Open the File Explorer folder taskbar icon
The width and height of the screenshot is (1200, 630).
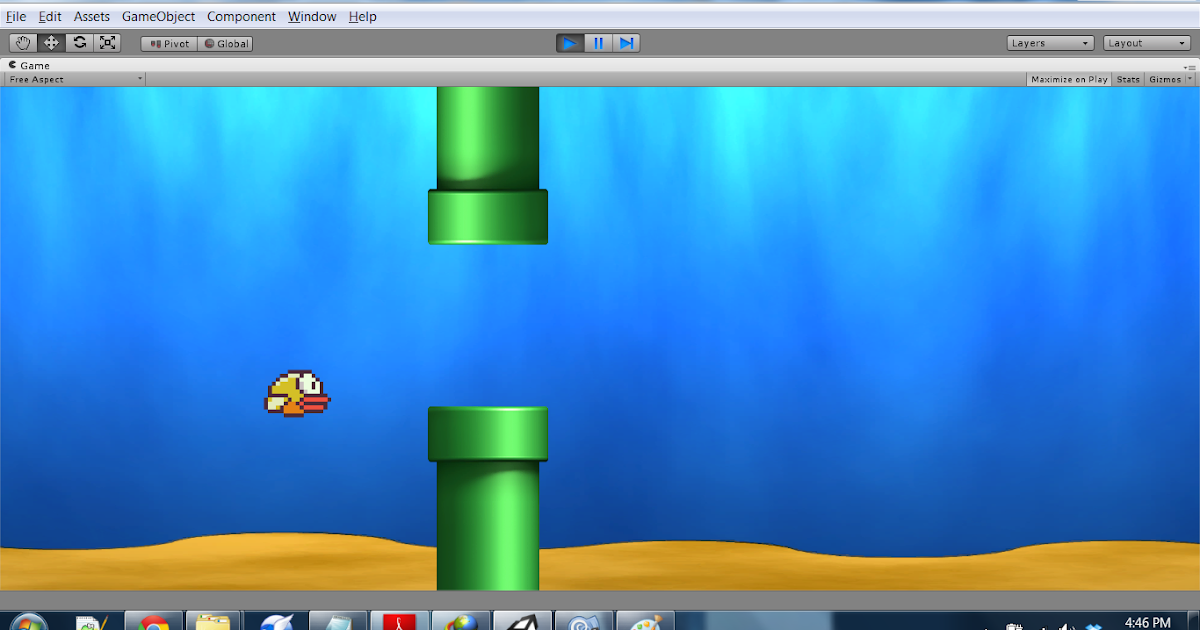pyautogui.click(x=214, y=622)
